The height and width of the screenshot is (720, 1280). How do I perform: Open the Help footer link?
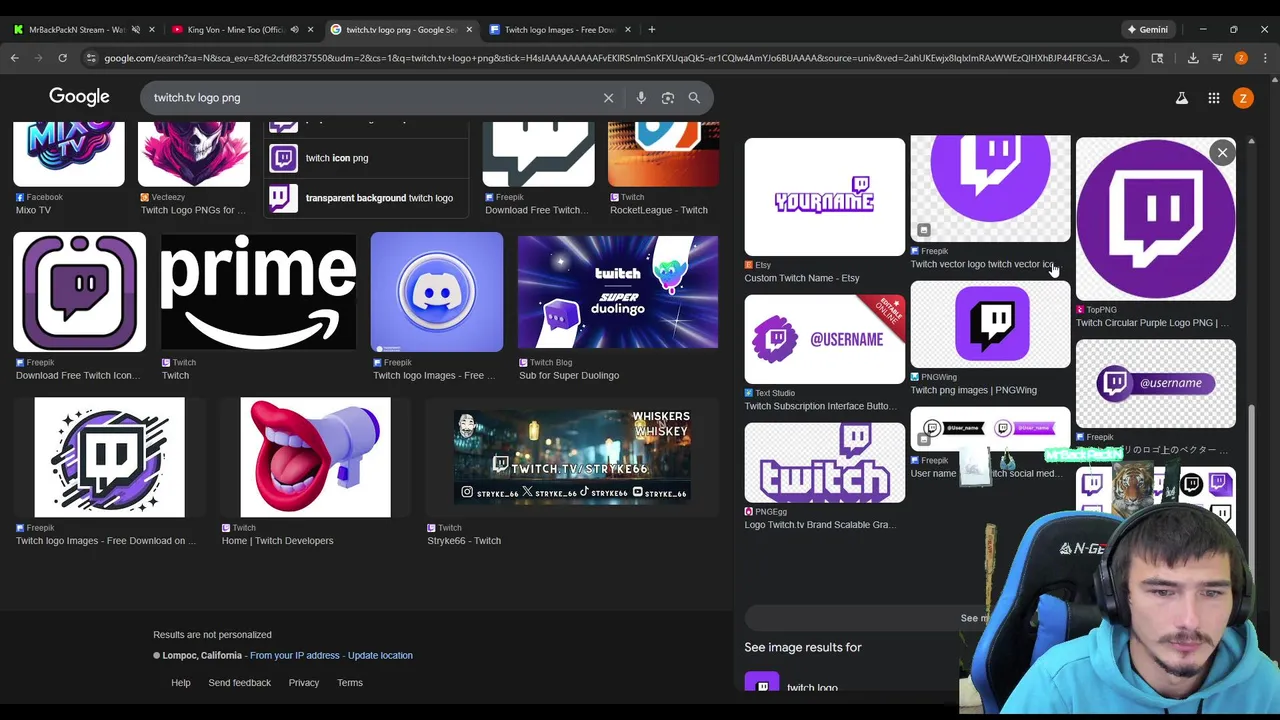pos(181,683)
